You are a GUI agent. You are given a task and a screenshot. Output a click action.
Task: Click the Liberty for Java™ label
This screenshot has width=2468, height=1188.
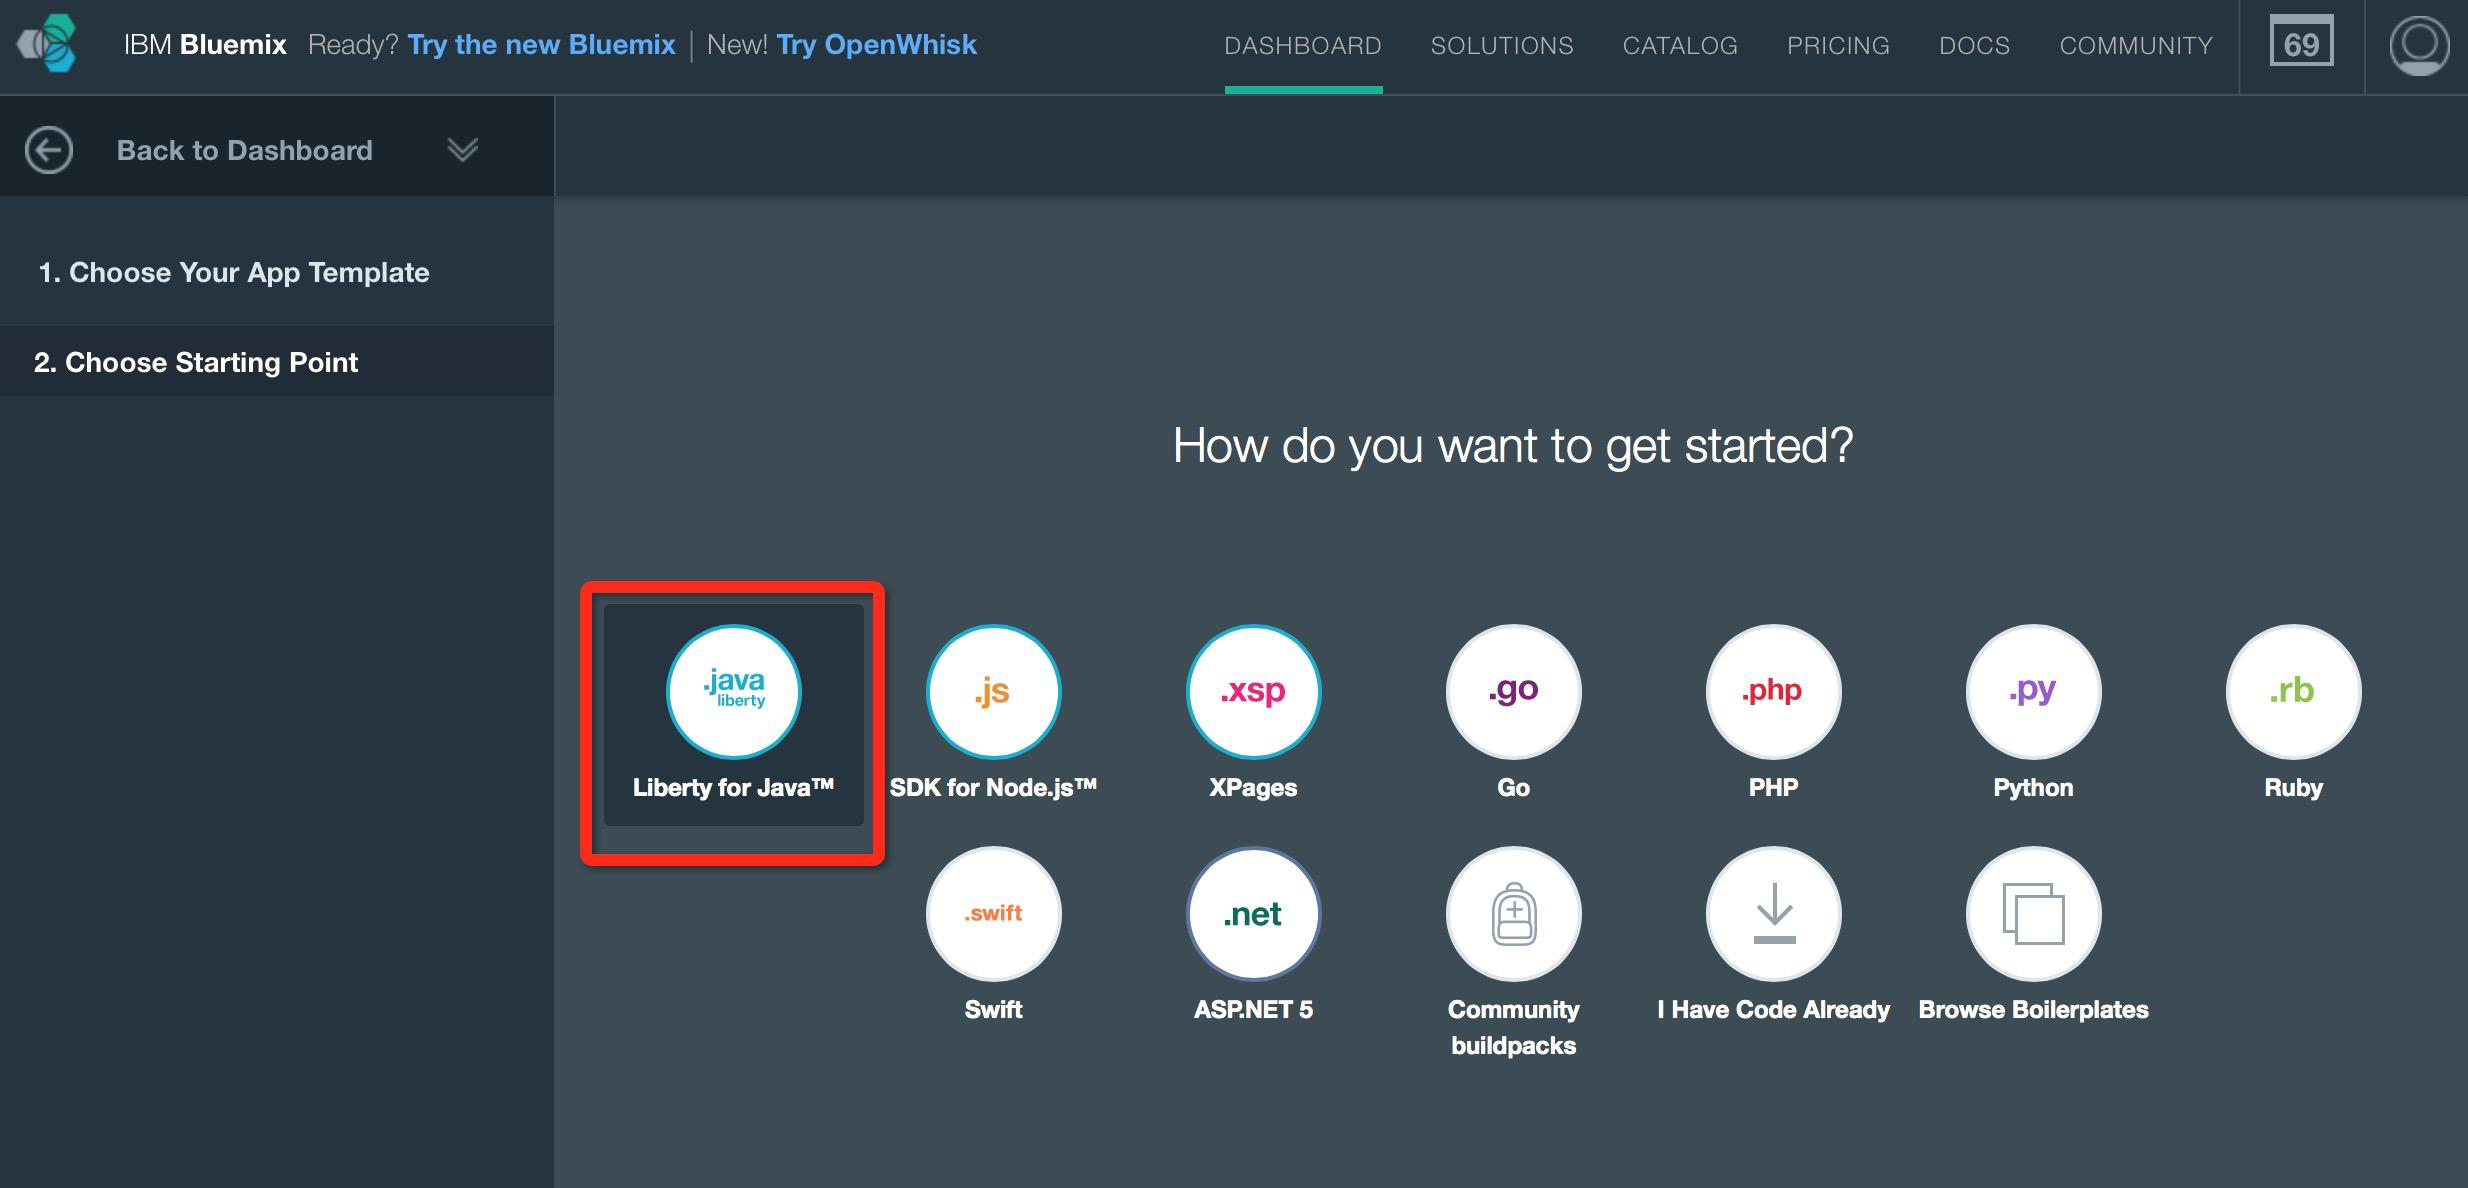[733, 787]
